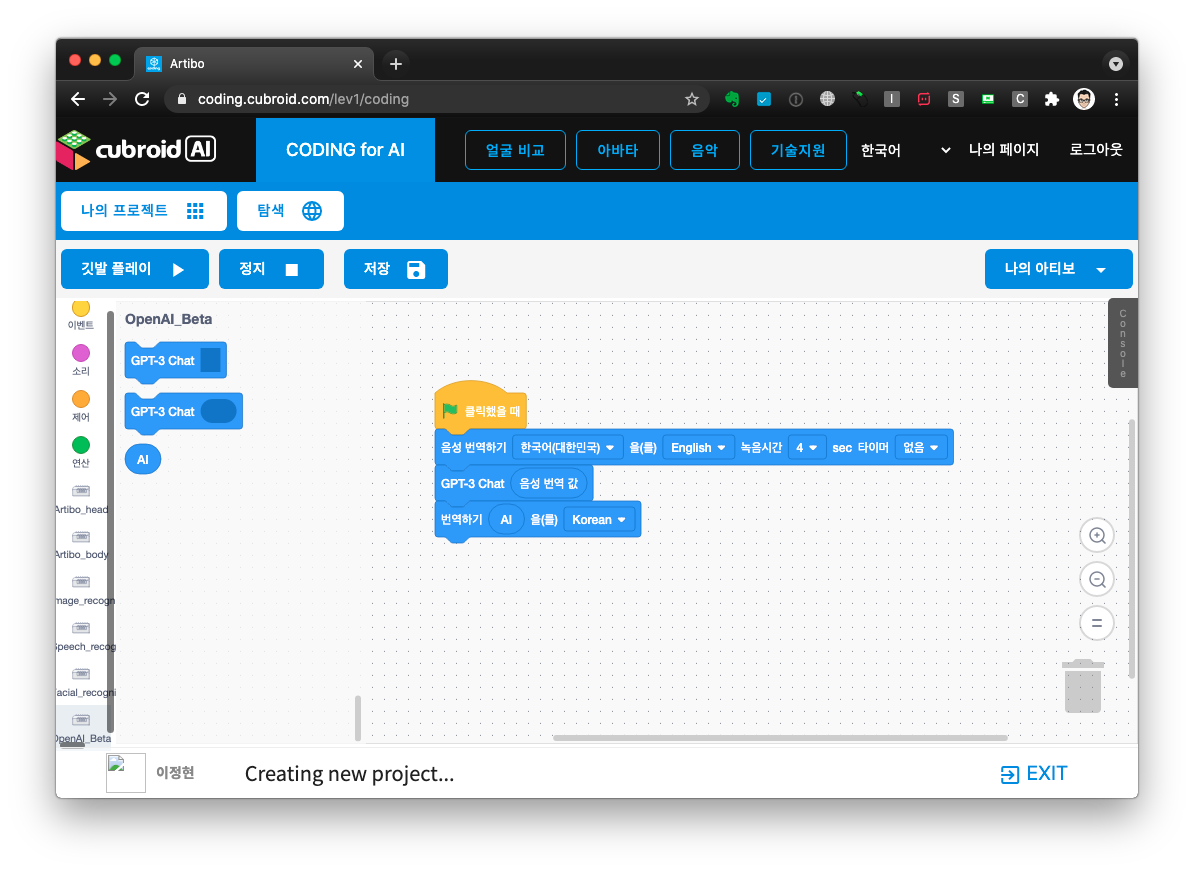Bookmark this page with the star icon
Screen dimensions: 1194x872
pyautogui.click(x=691, y=99)
